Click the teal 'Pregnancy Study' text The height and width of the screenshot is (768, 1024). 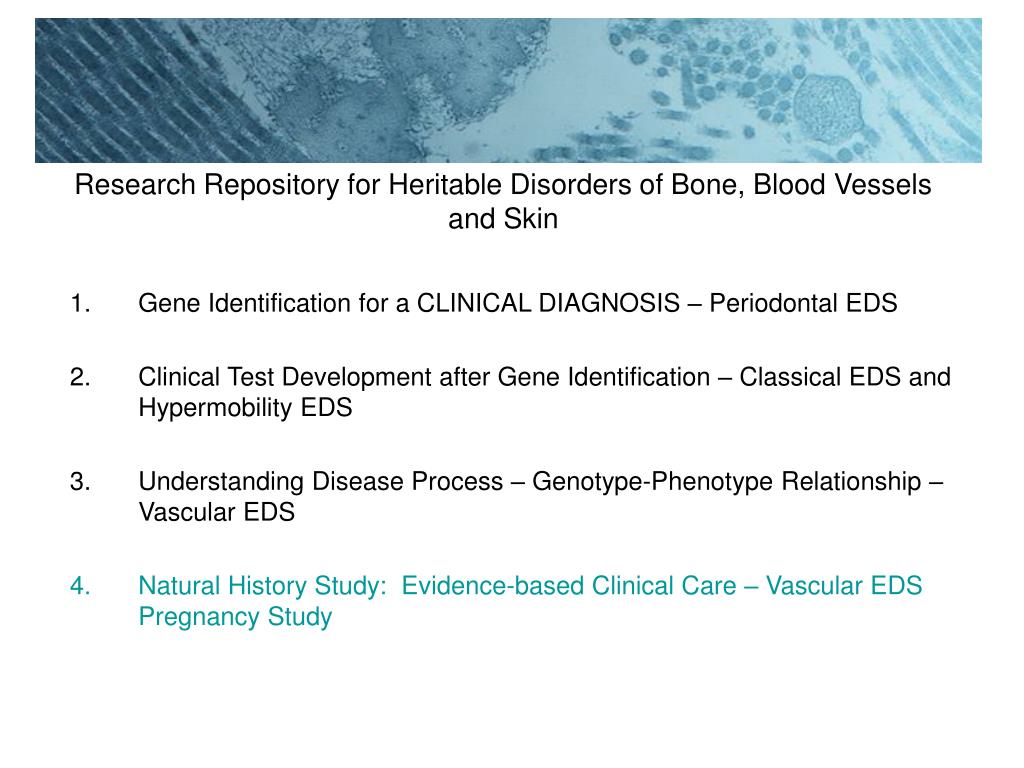[235, 616]
